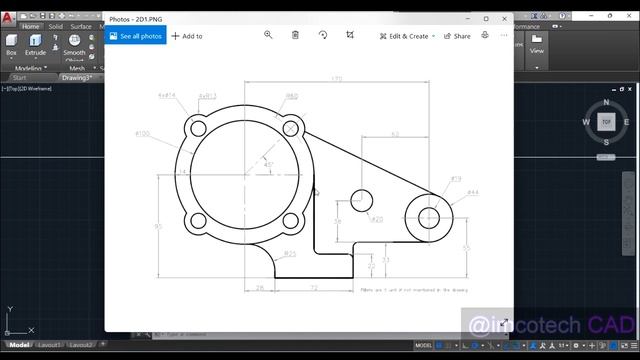Switch to the Model layout tab
The height and width of the screenshot is (360, 640).
(19, 345)
